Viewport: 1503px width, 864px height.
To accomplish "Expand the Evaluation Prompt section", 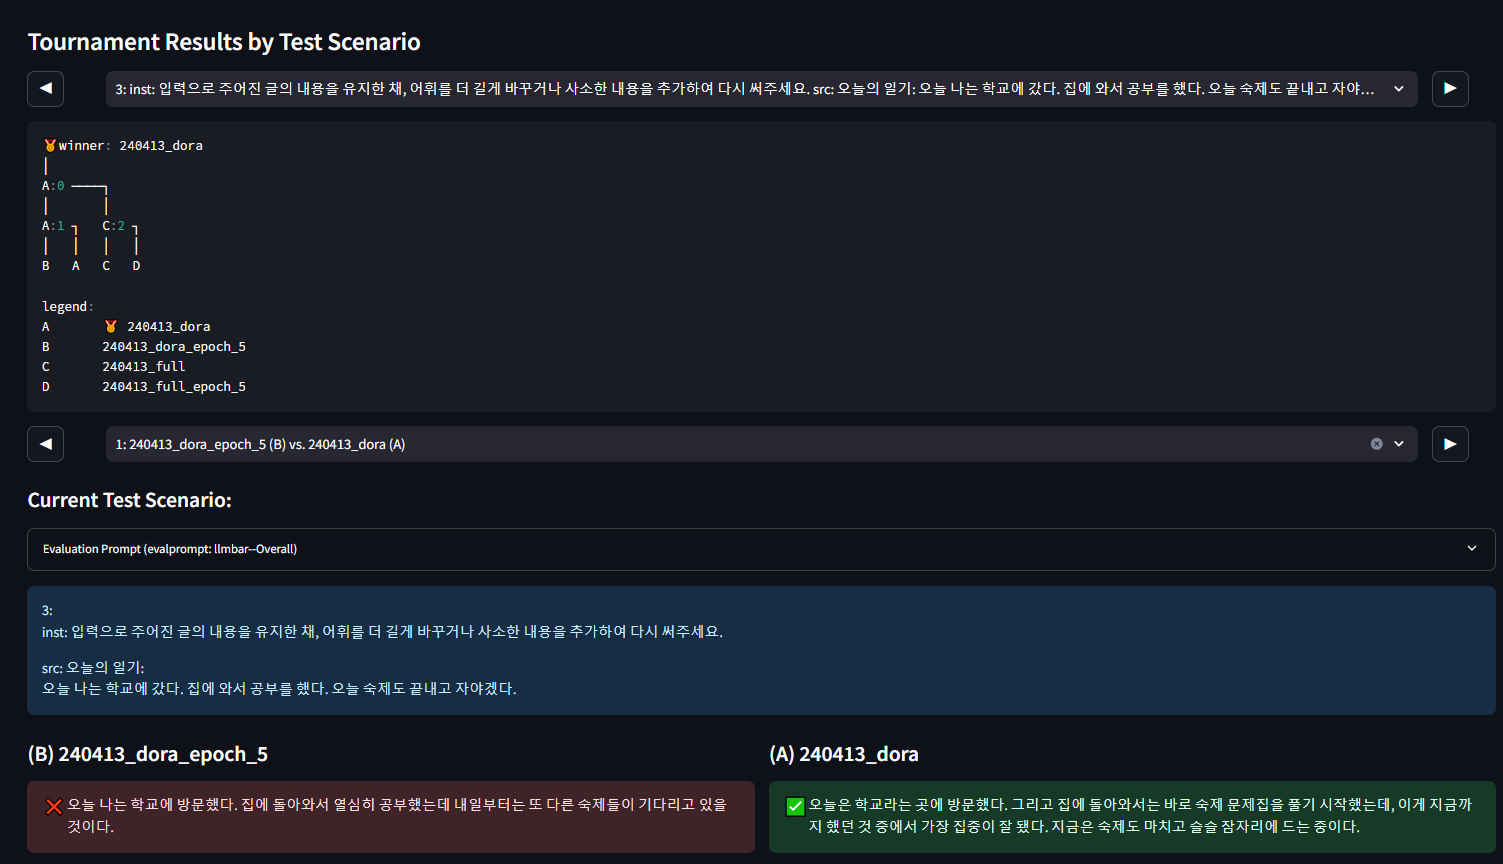I will click(760, 549).
